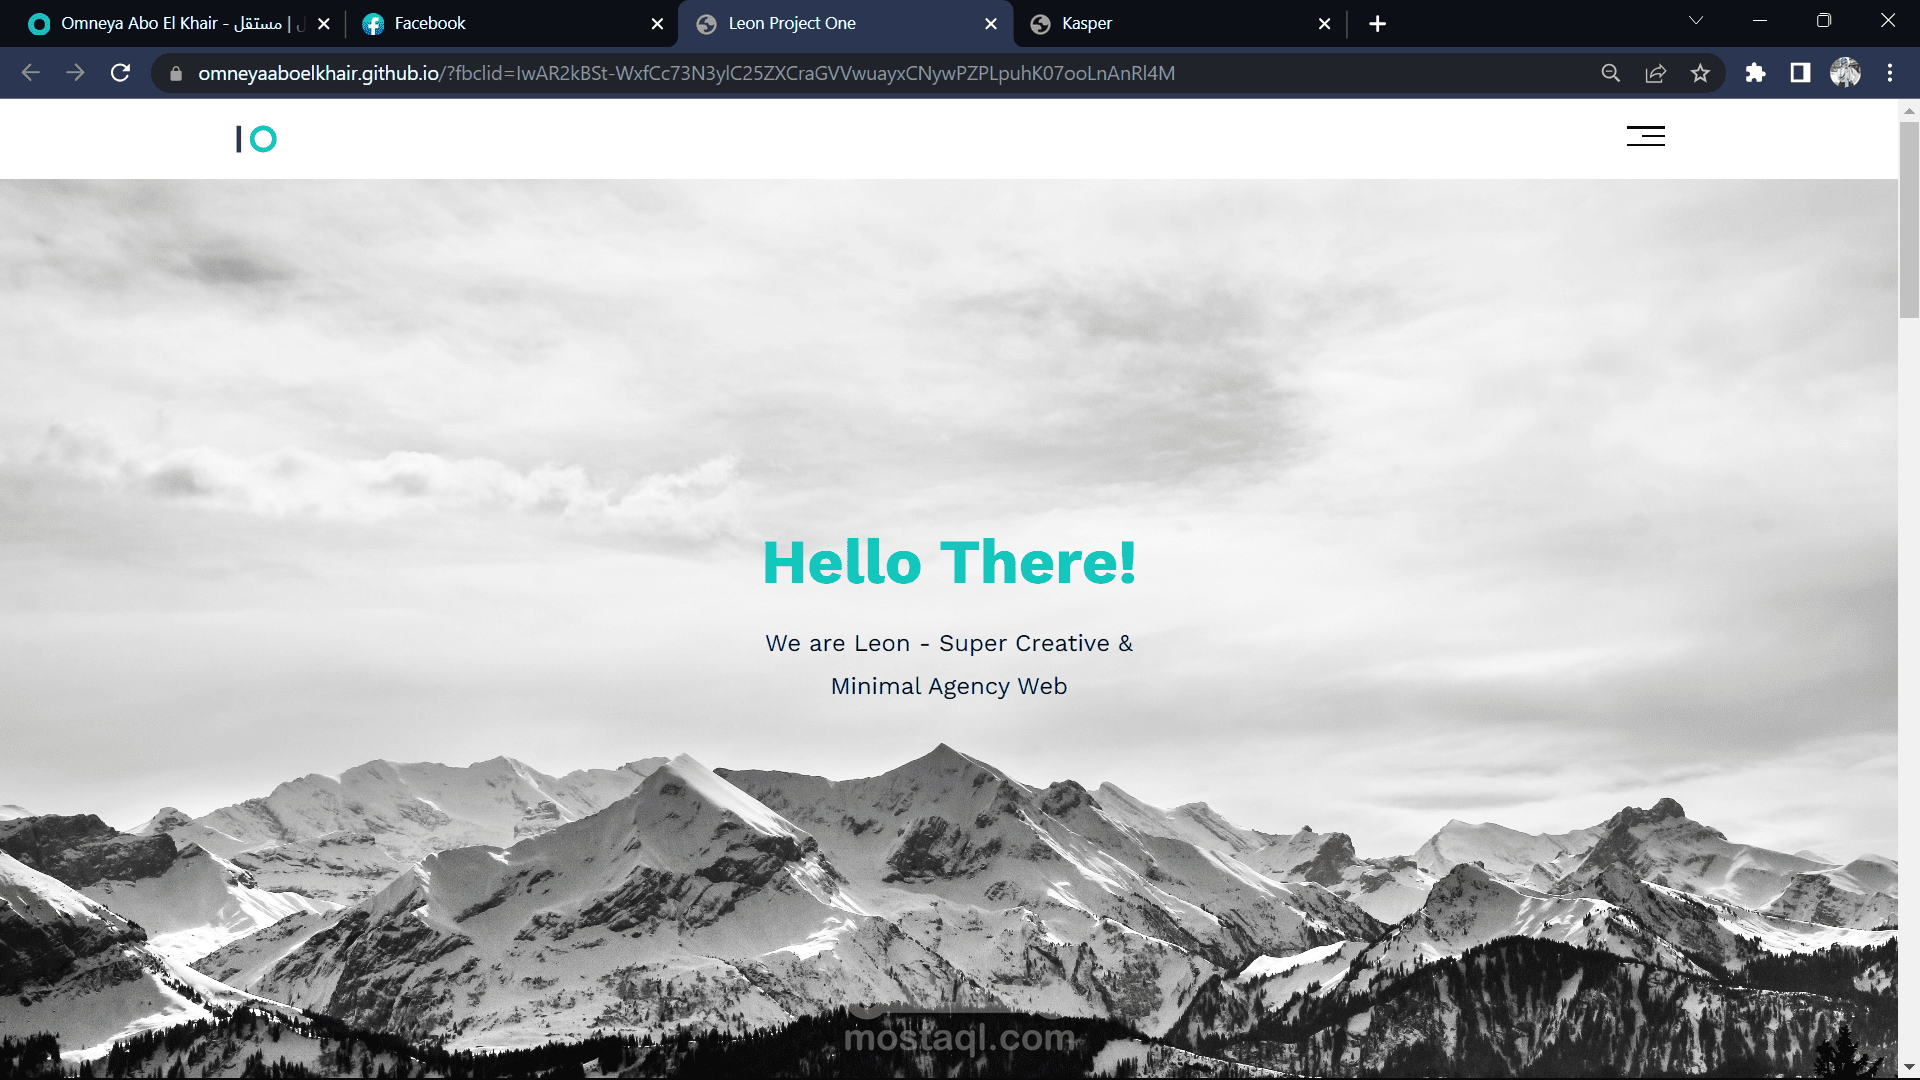Go back to the previous page
1920x1080 pixels.
(x=31, y=72)
